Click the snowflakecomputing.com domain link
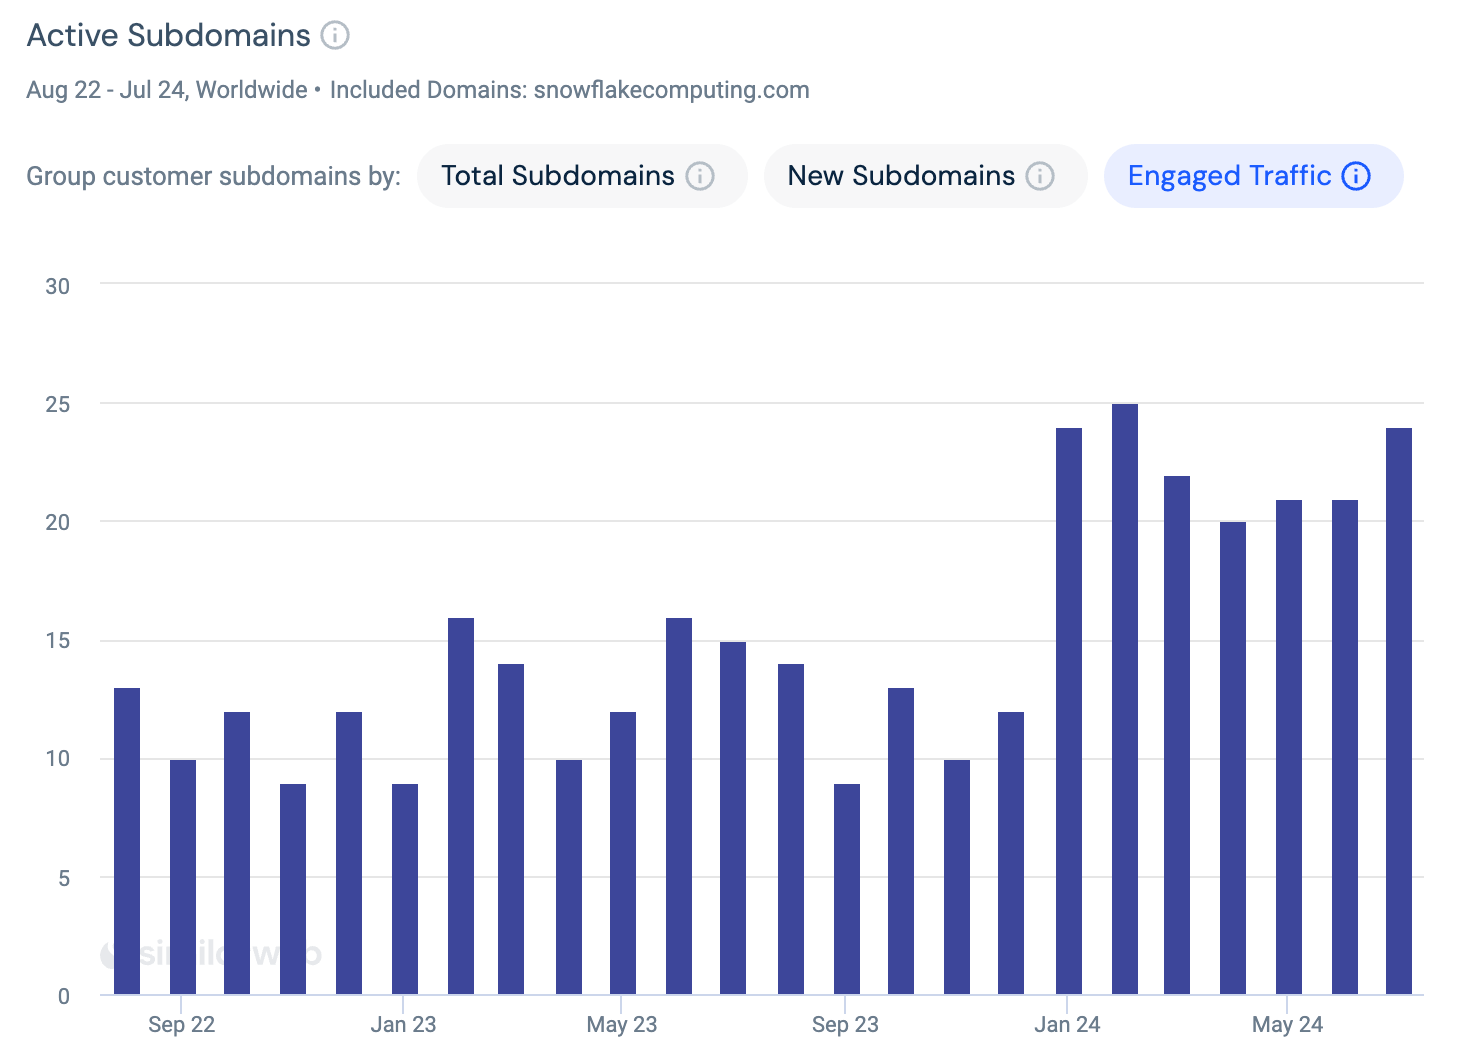Image resolution: width=1470 pixels, height=1062 pixels. click(671, 89)
